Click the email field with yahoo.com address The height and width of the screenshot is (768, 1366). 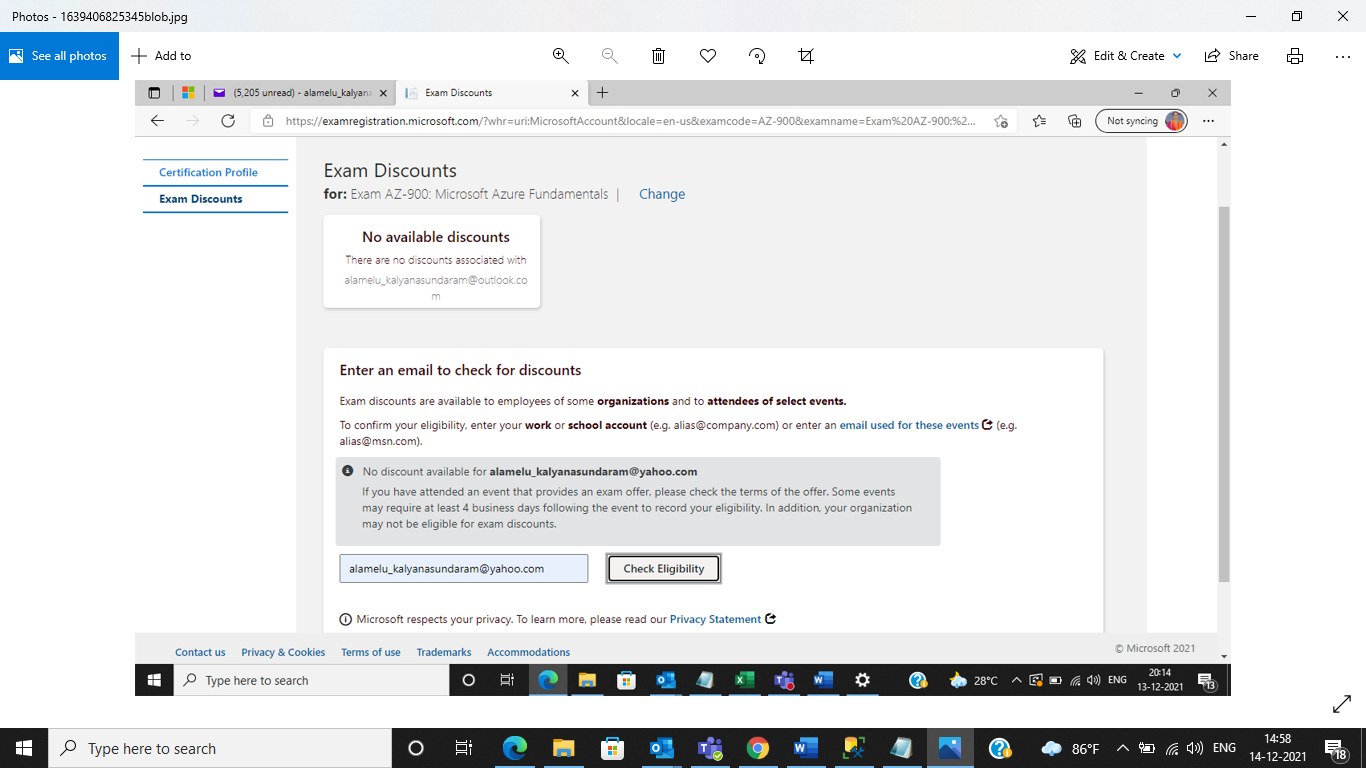[x=464, y=568]
